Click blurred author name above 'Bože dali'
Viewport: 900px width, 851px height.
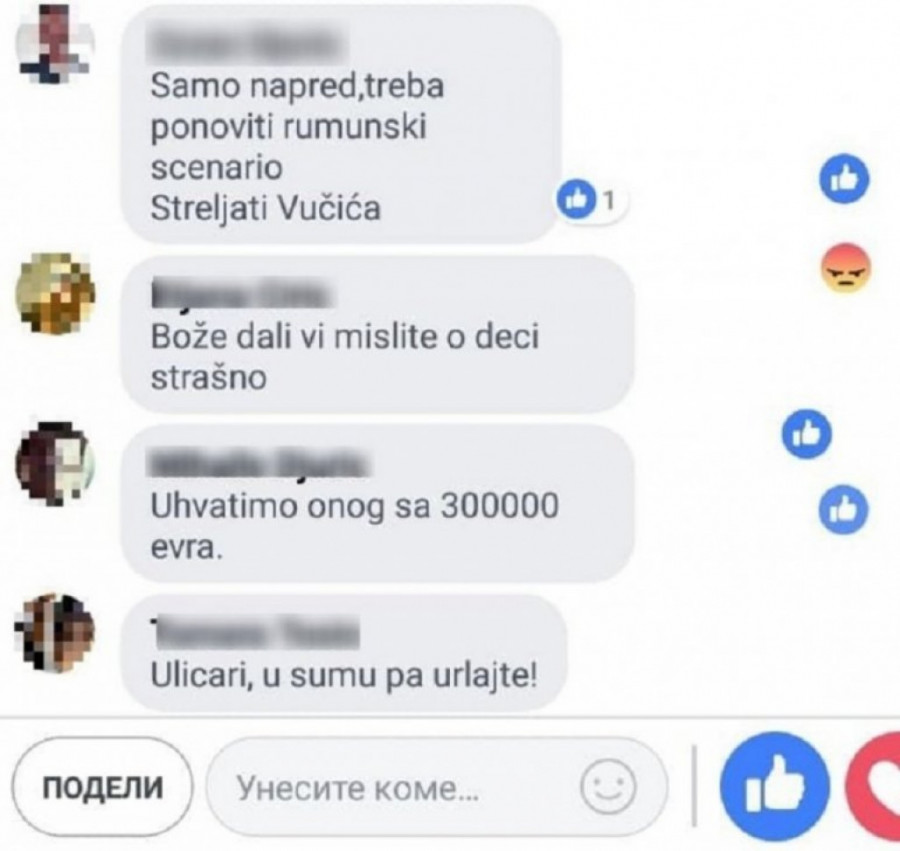click(x=242, y=295)
